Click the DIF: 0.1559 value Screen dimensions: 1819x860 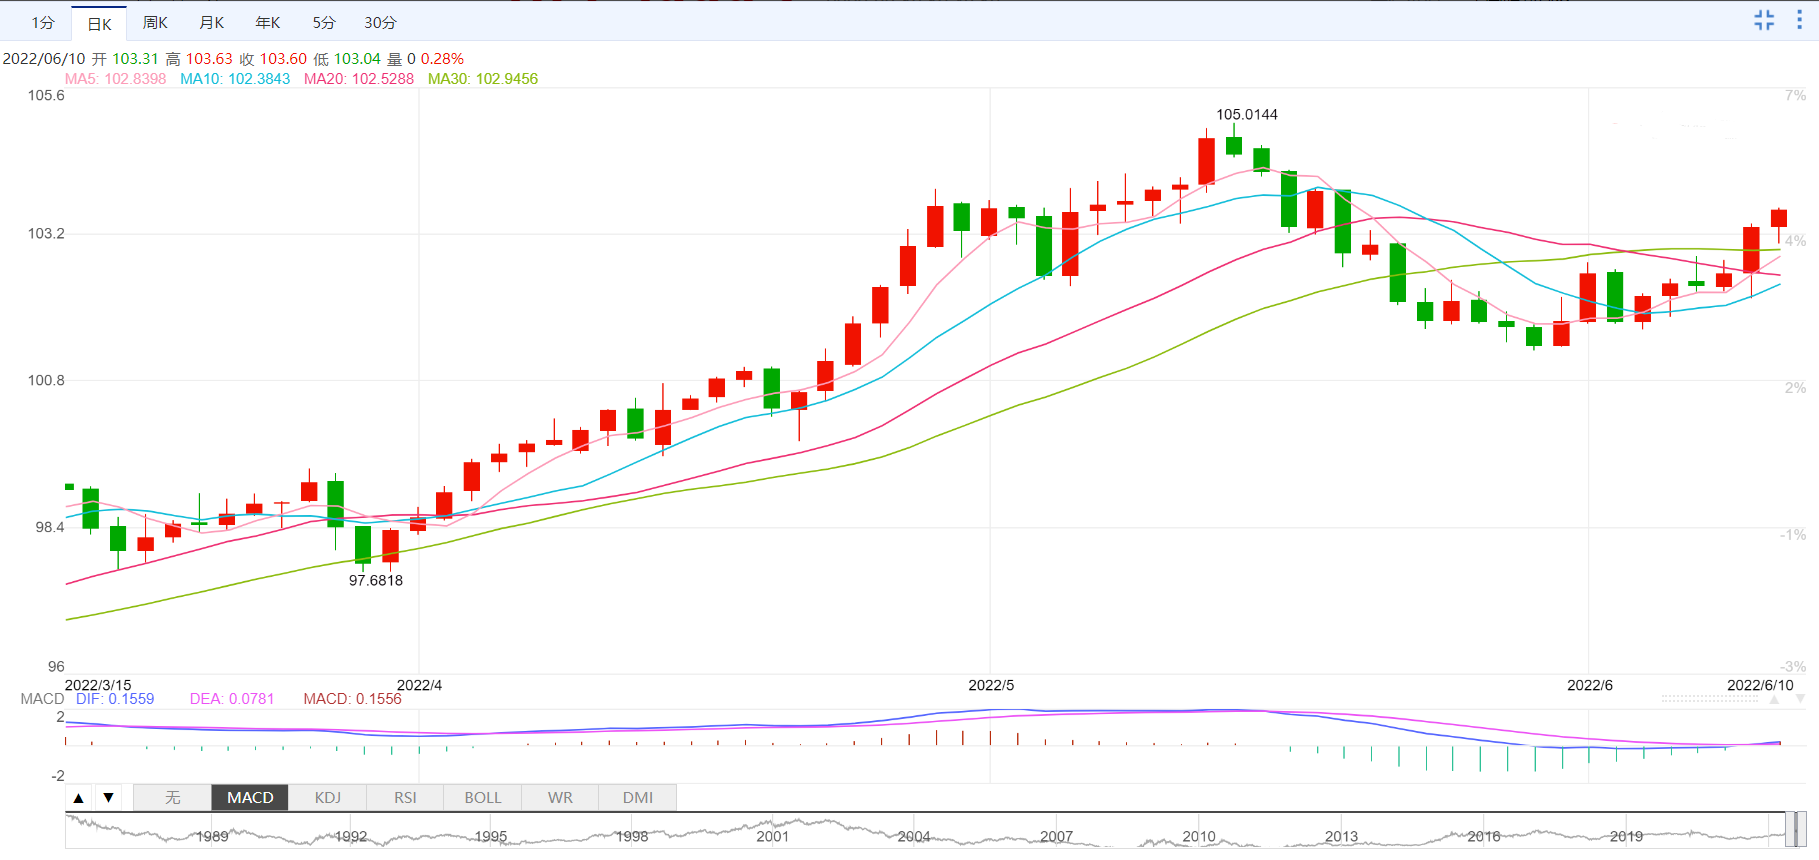pos(115,699)
